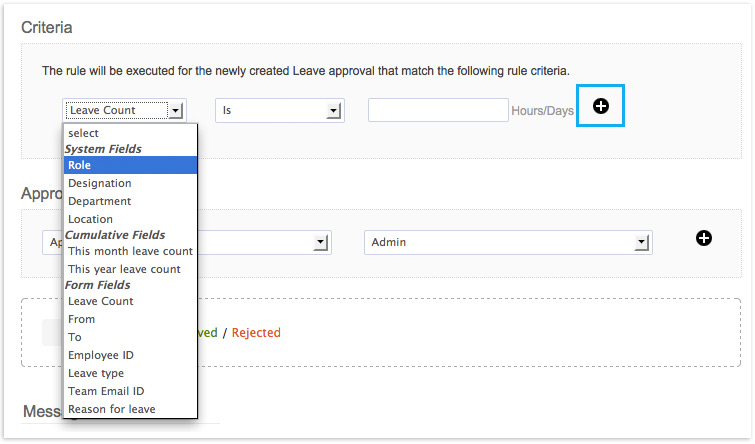Expand the Admin approver dropdown
The image size is (755, 444).
click(x=508, y=242)
